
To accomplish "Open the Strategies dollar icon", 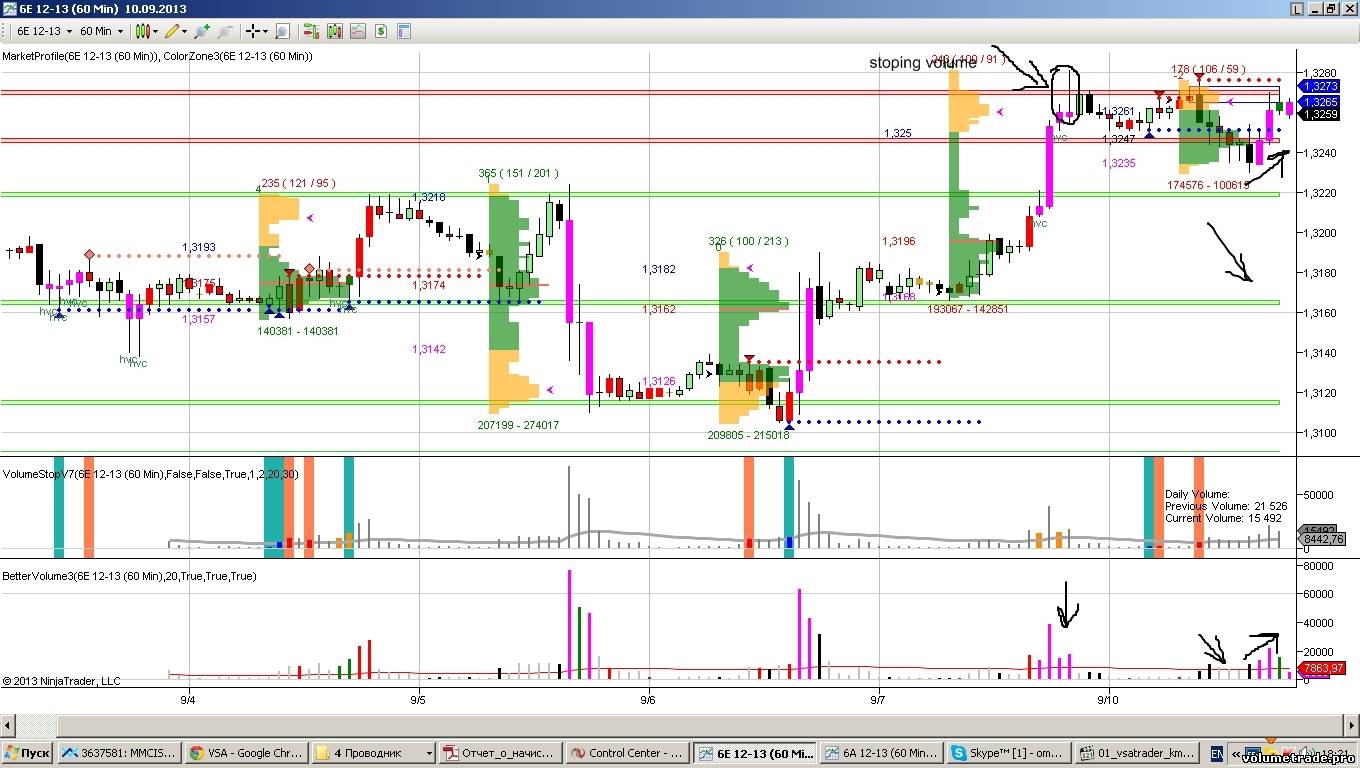I will pyautogui.click(x=381, y=32).
